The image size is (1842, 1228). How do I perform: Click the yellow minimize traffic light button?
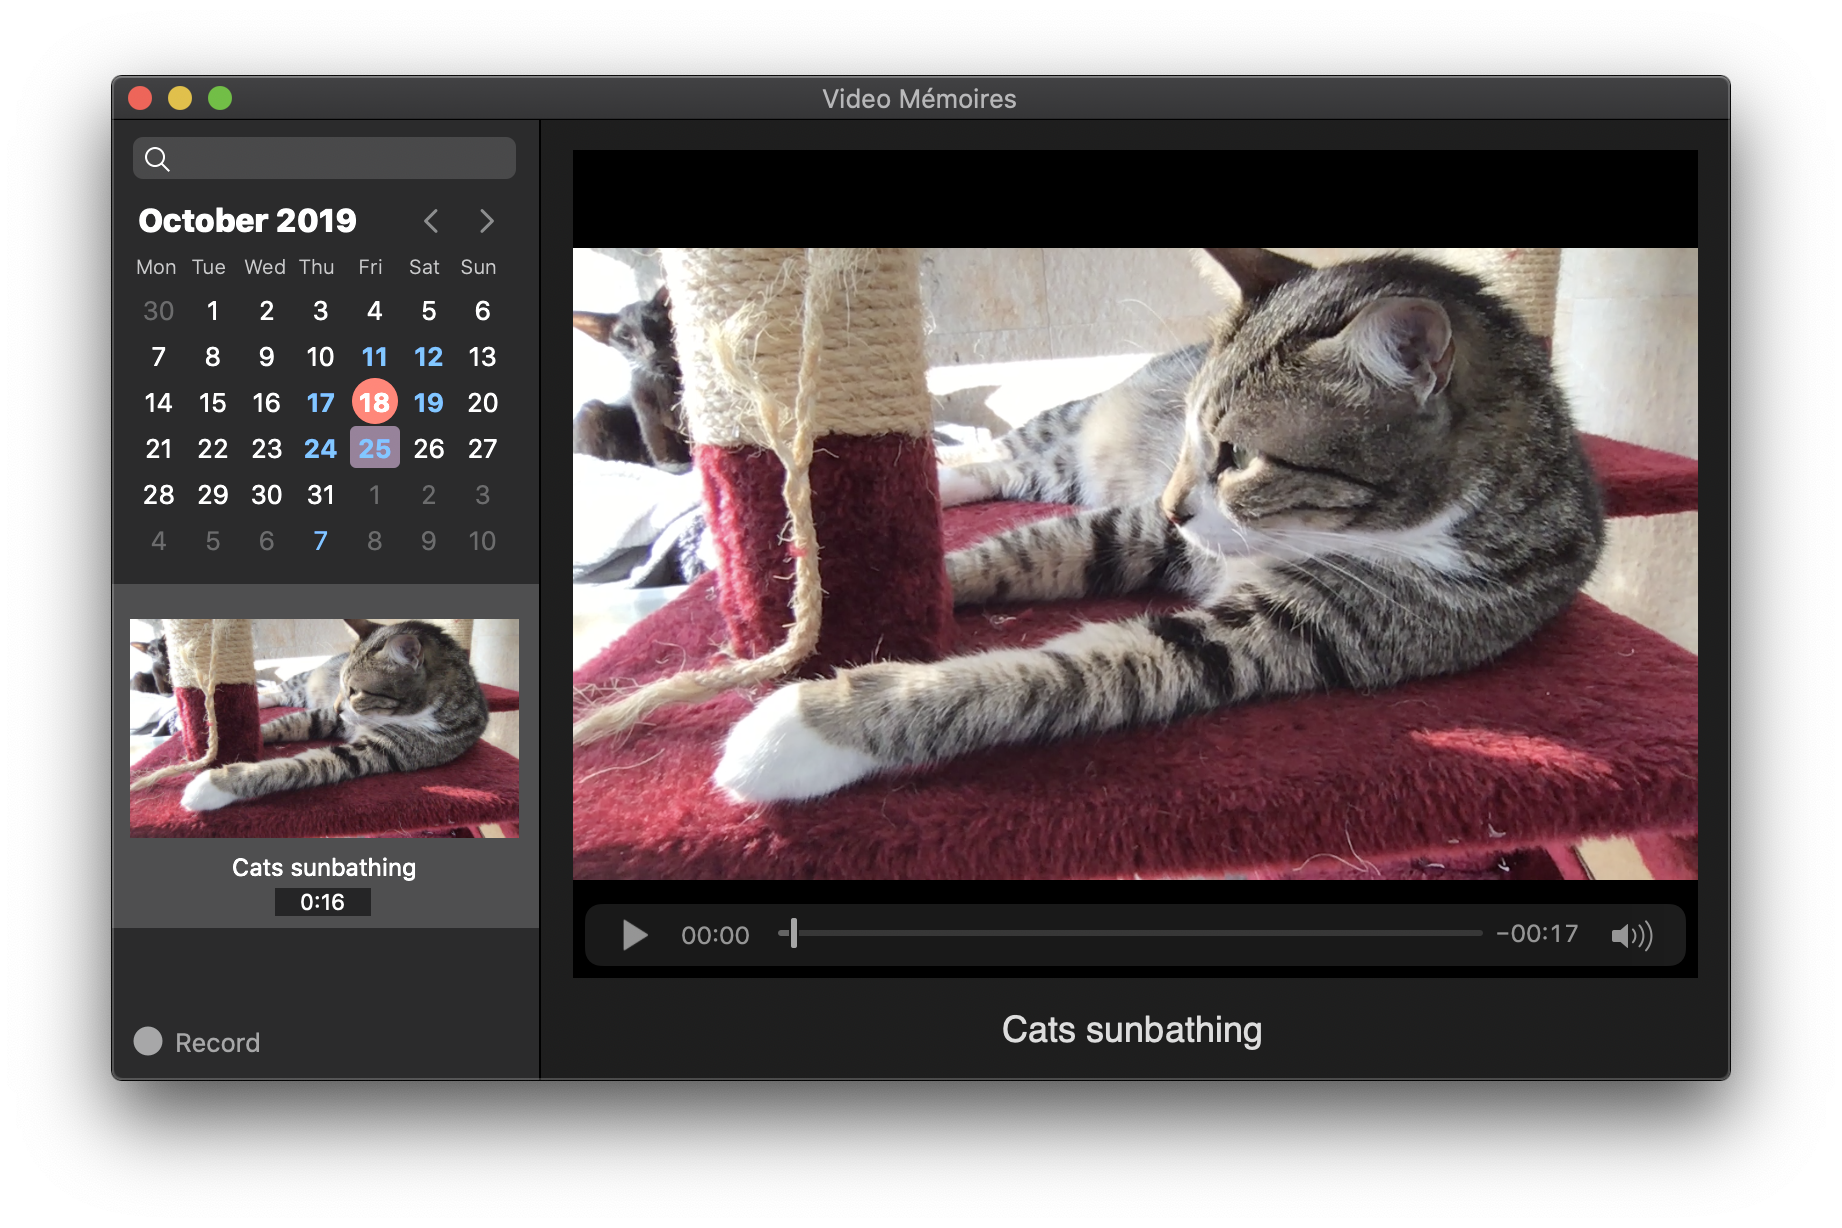point(180,98)
